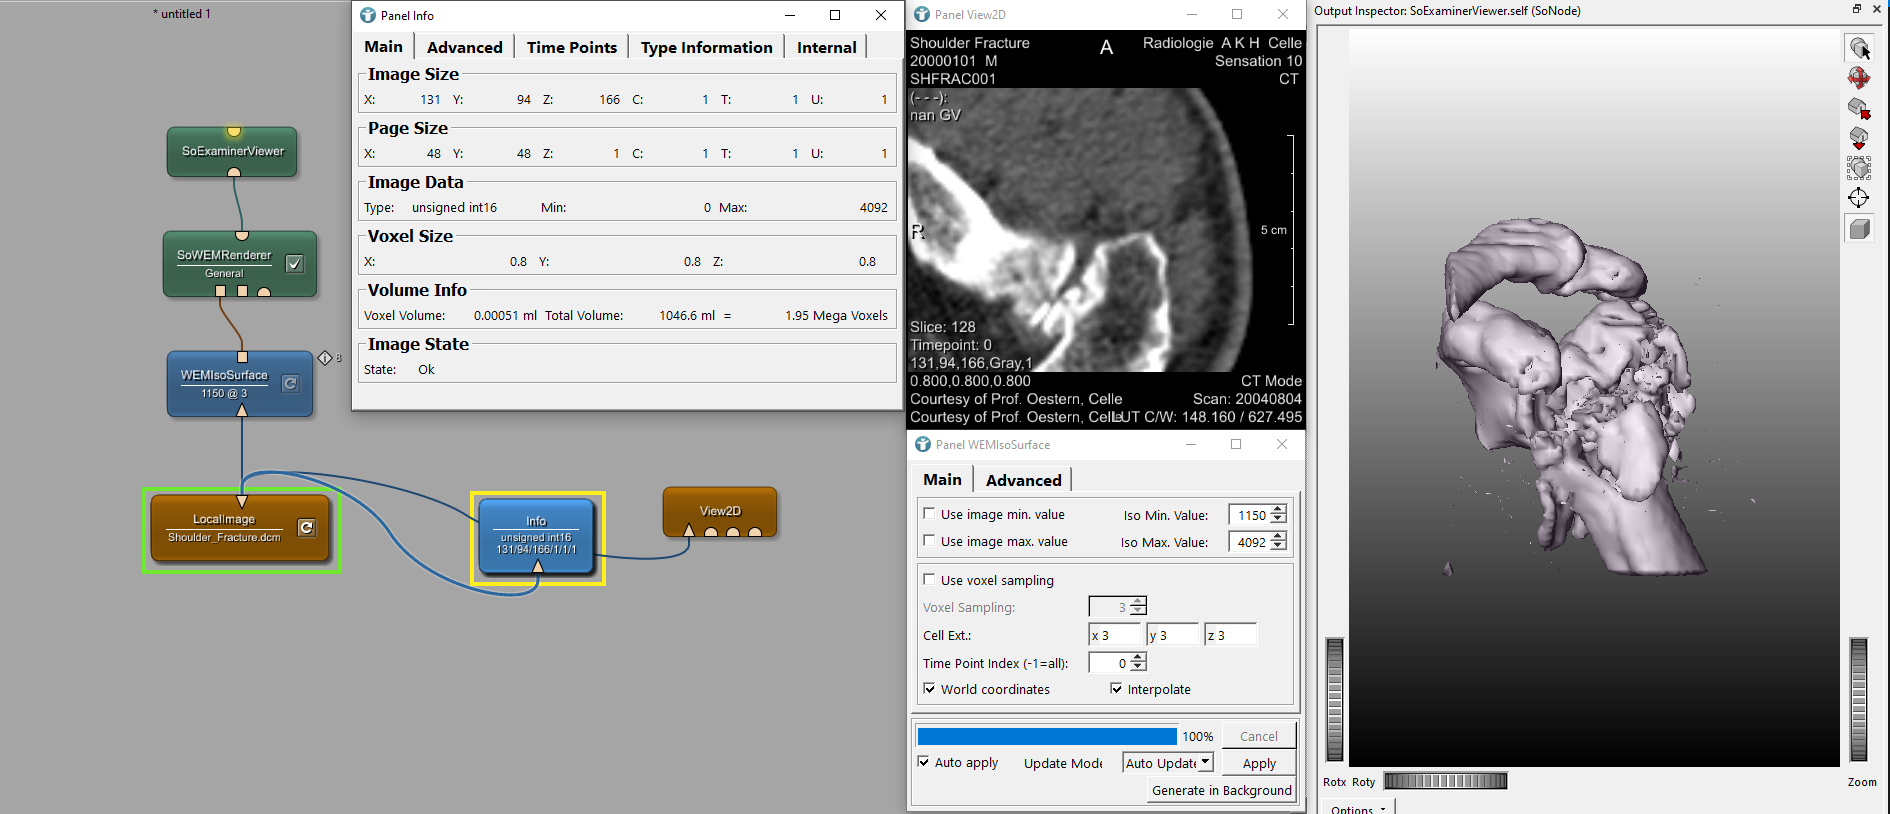Click the WEMIsoSurface module update icon
This screenshot has width=1890, height=814.
pos(290,383)
